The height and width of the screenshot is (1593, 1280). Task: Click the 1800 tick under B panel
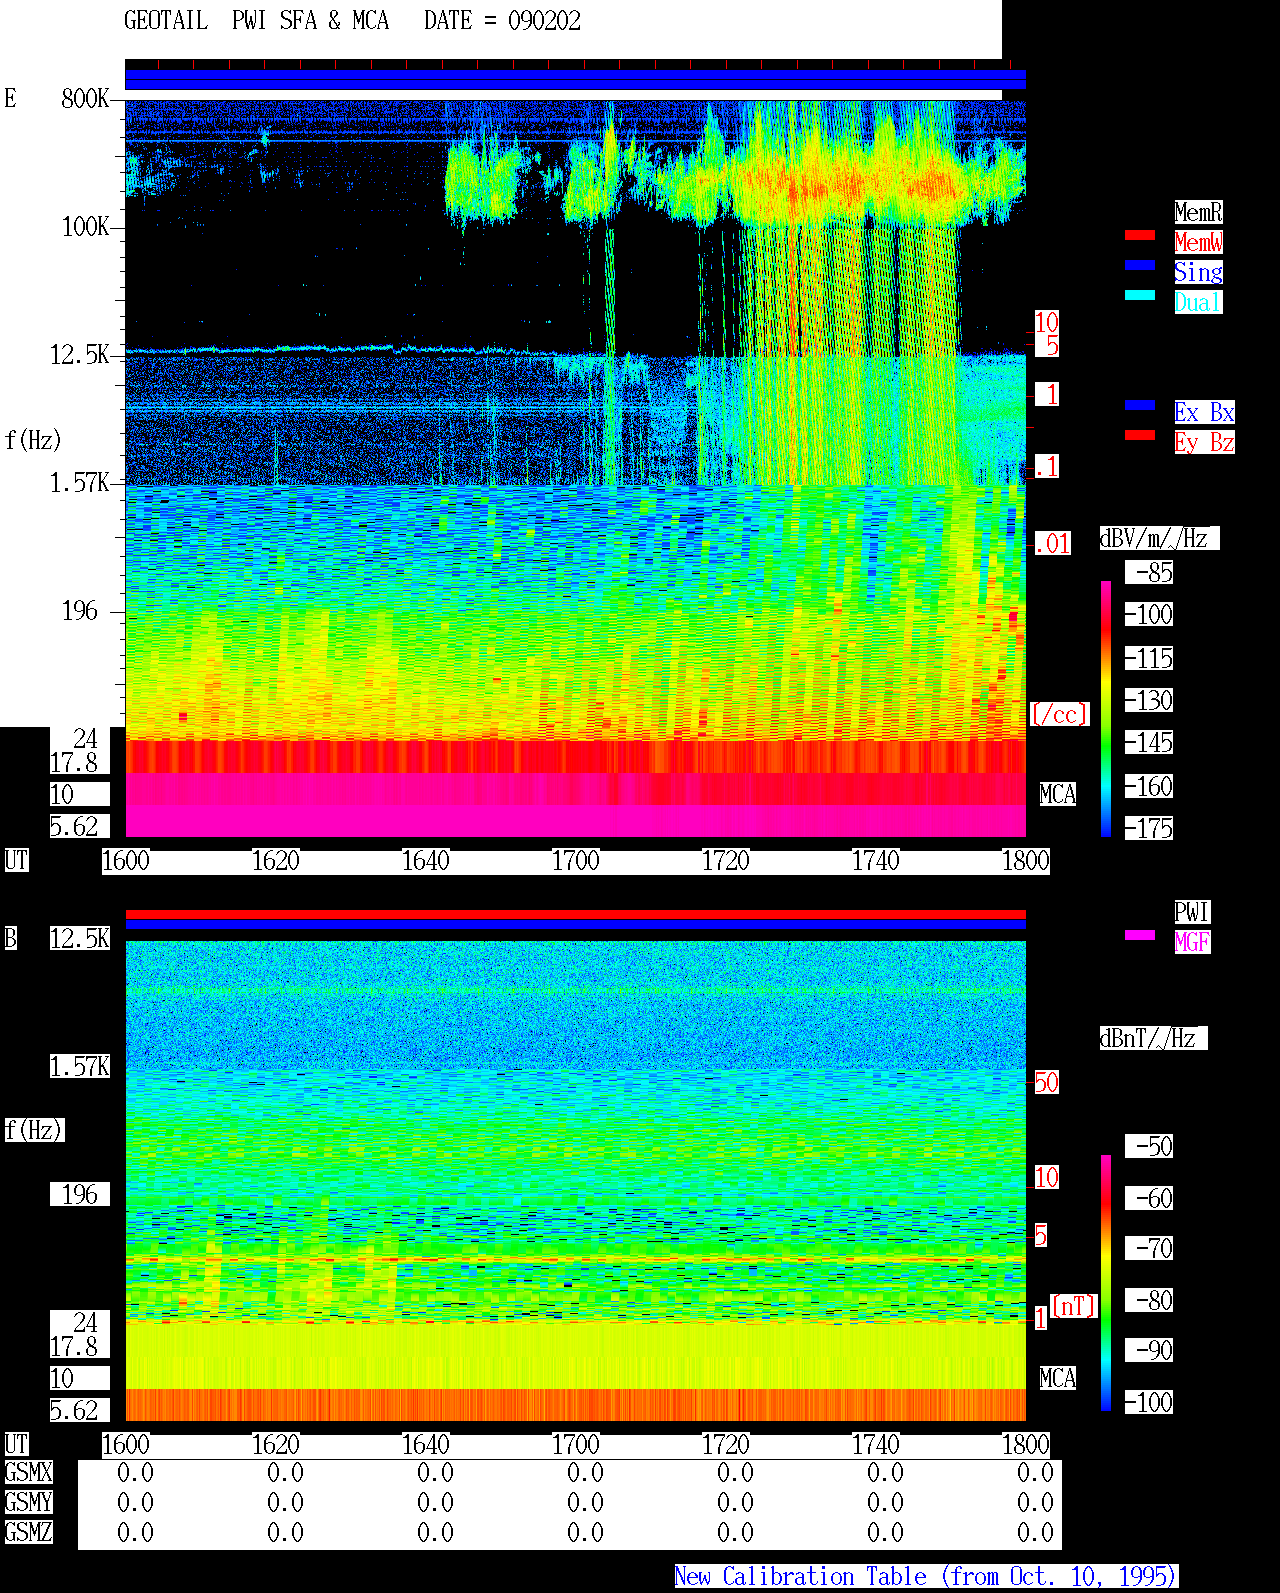[1026, 1444]
